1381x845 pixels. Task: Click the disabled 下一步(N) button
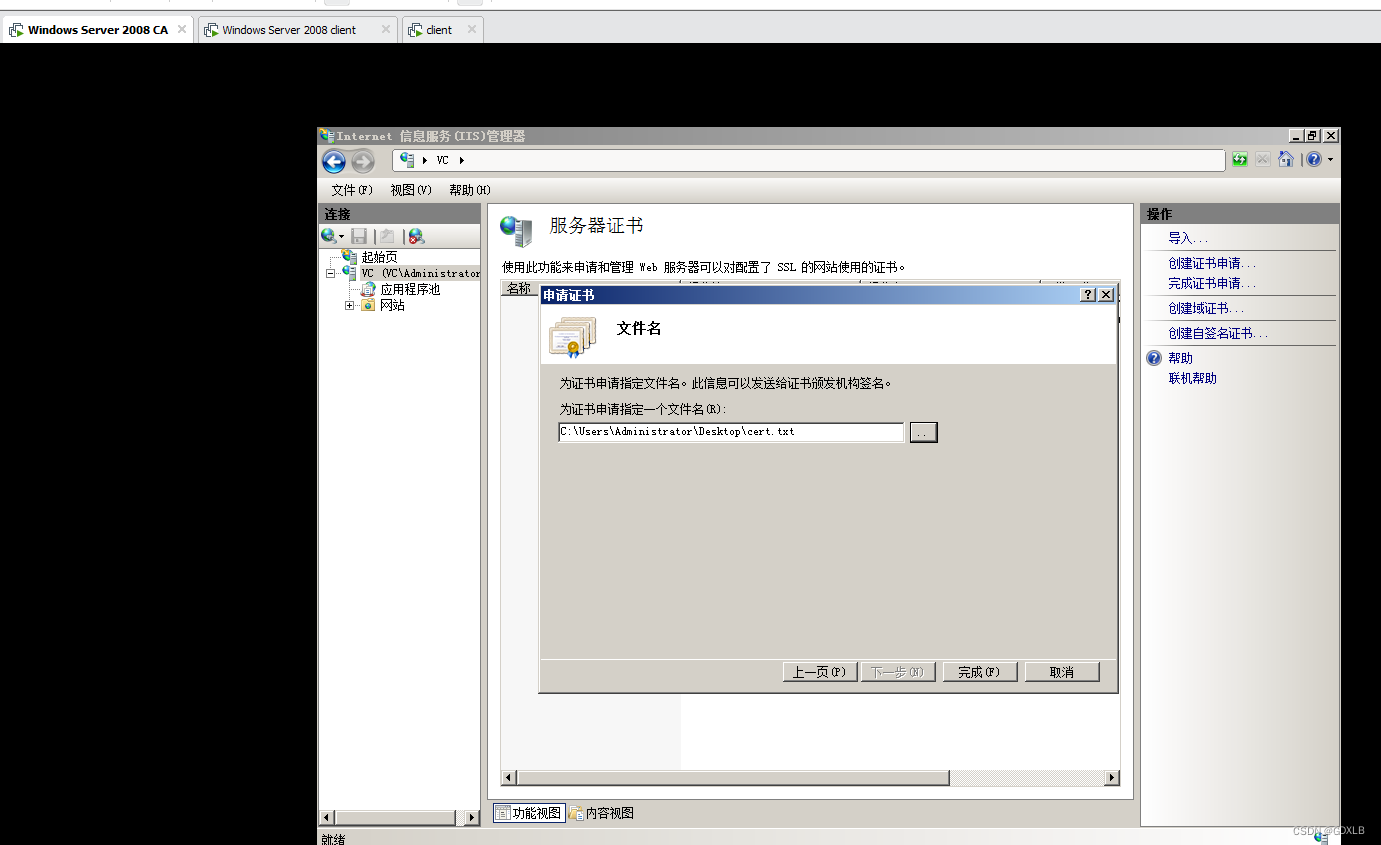(897, 672)
